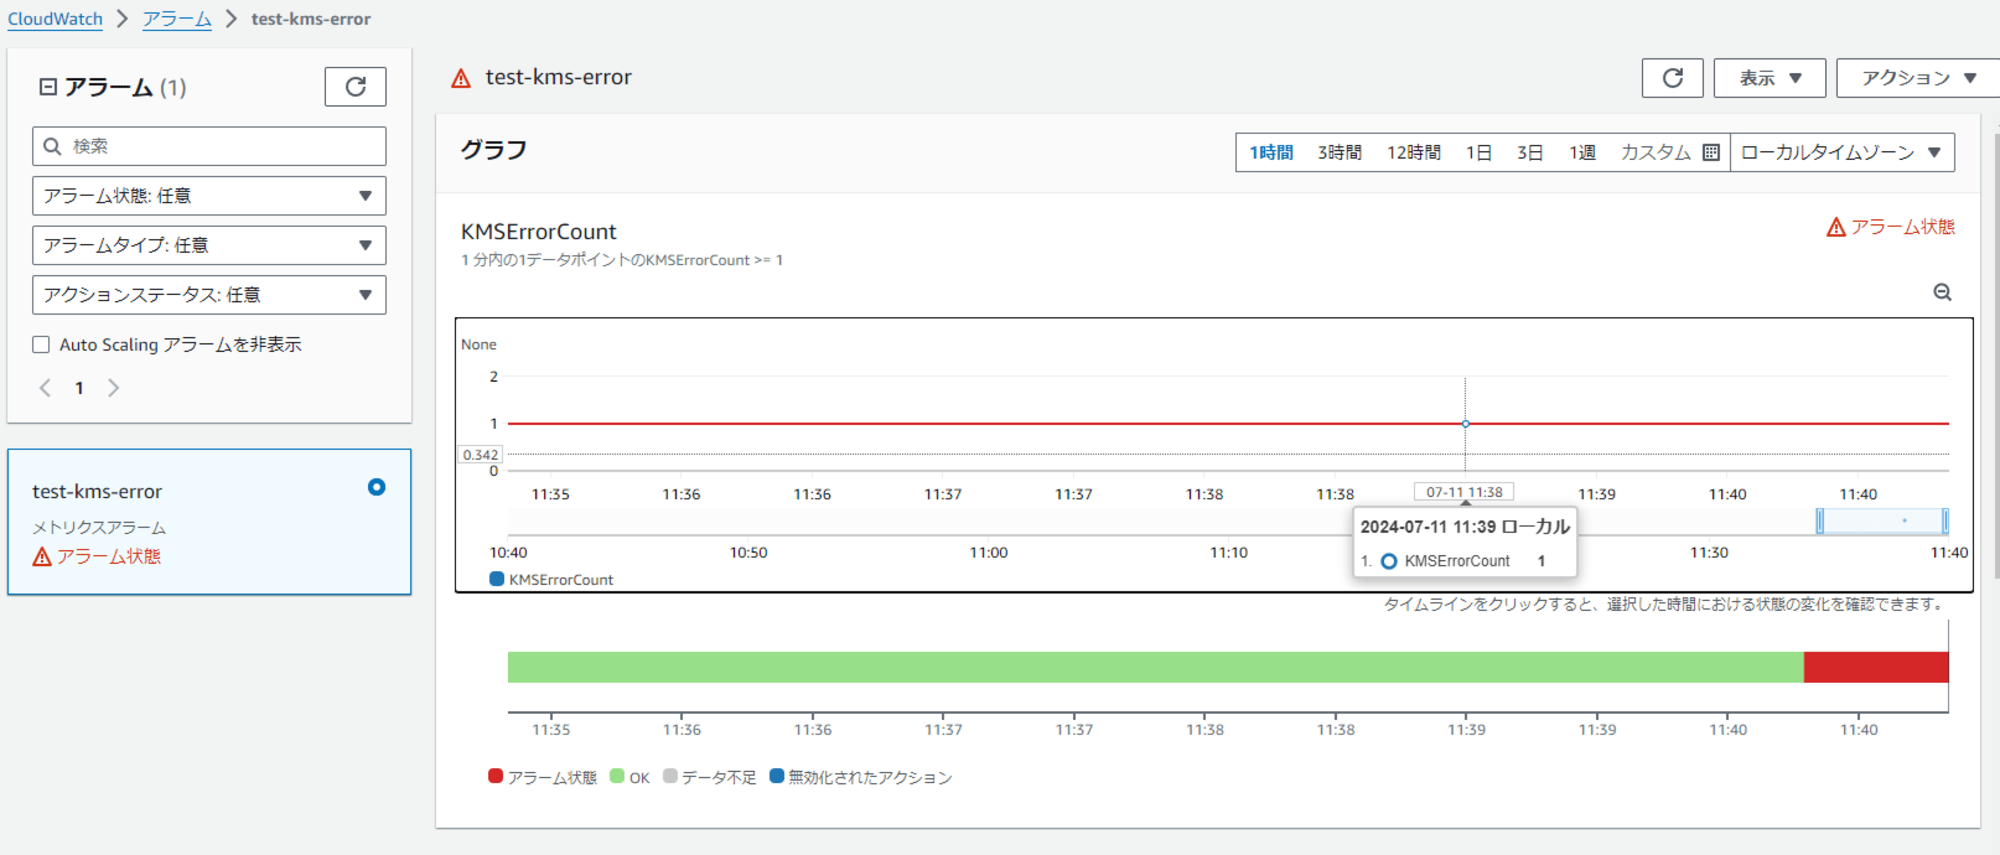Image resolution: width=2000 pixels, height=855 pixels.
Task: Collapse the アラーム (1) panel header
Action: pos(47,87)
